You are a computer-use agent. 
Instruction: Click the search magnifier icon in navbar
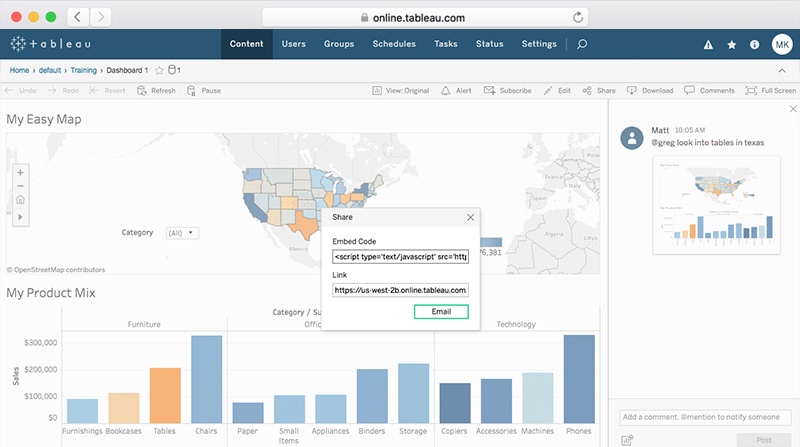click(x=582, y=44)
